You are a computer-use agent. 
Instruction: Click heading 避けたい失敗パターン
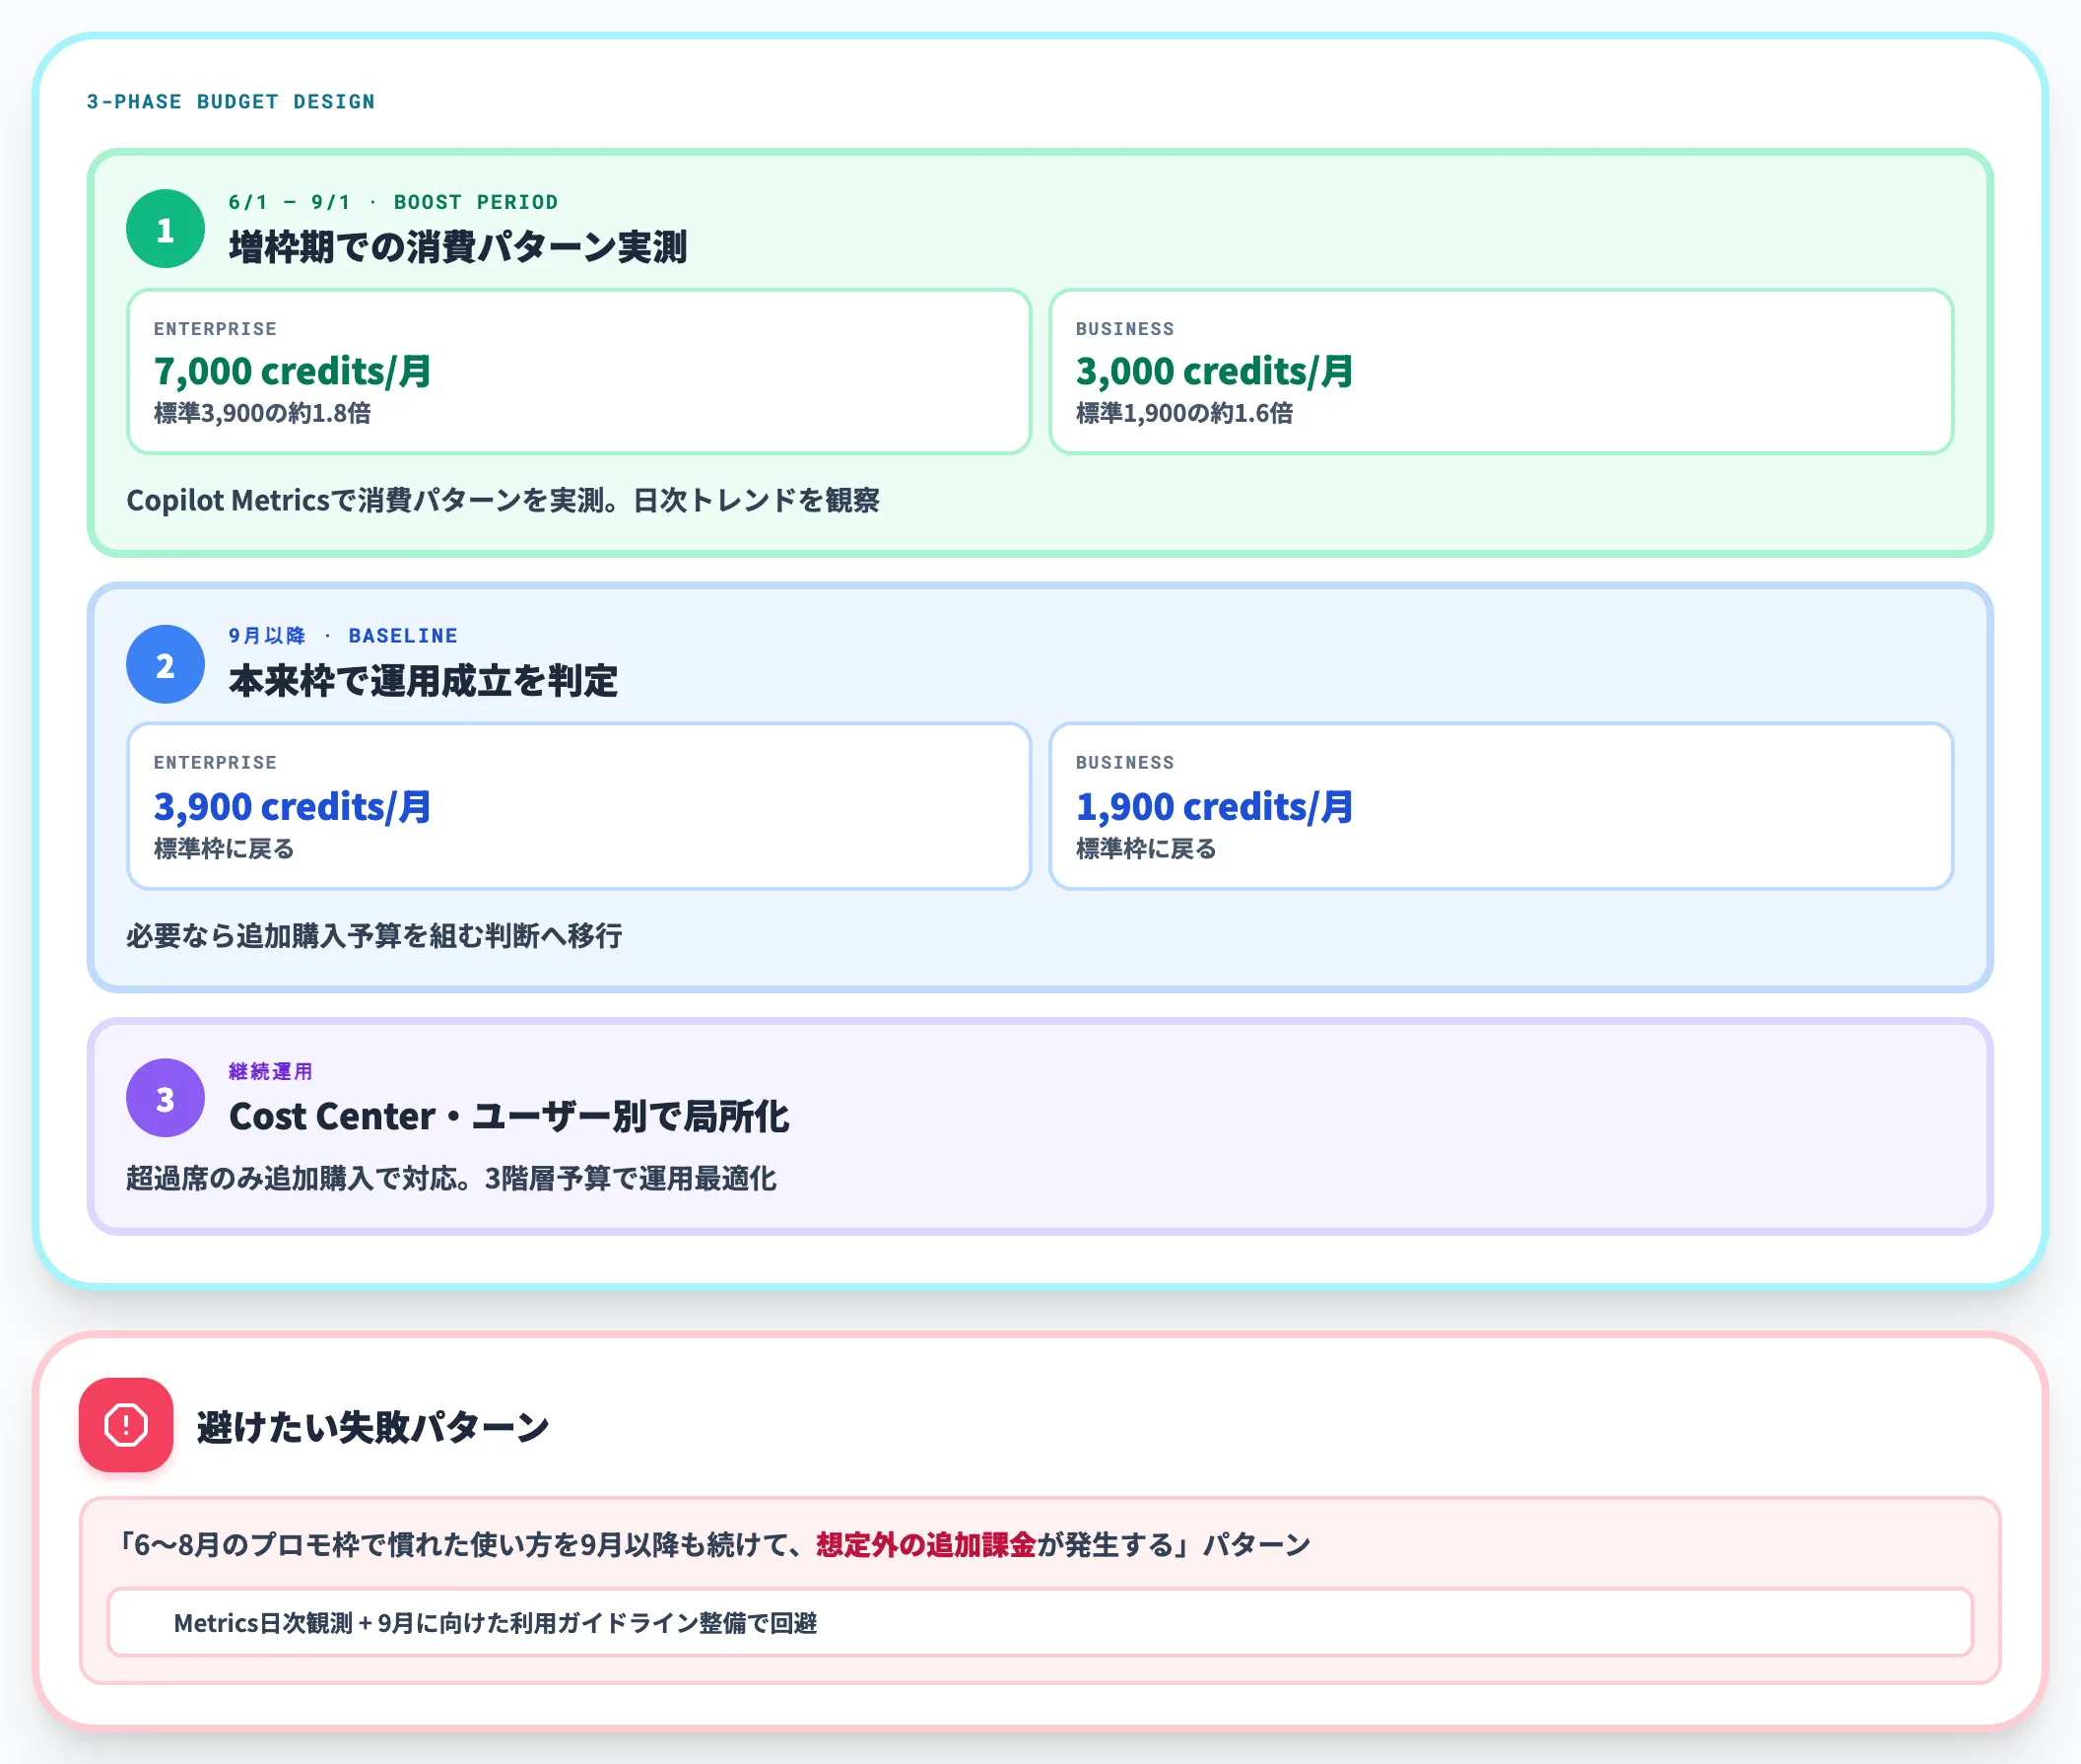(373, 1427)
